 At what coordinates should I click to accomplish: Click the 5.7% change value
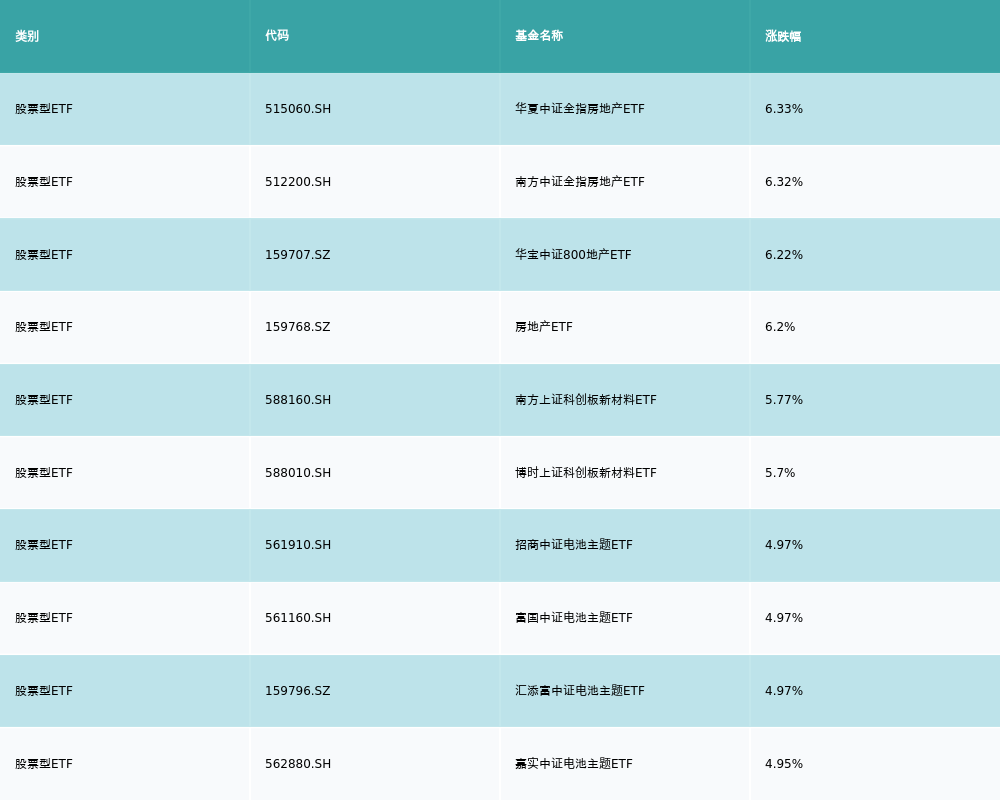pos(780,473)
